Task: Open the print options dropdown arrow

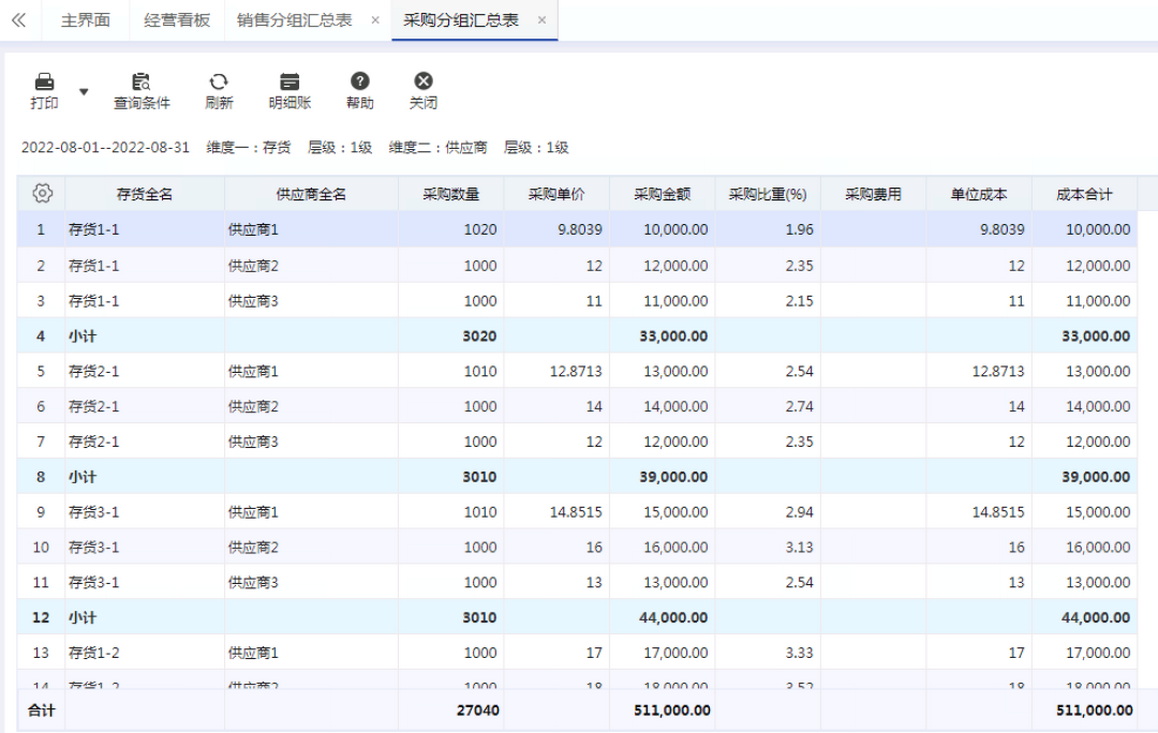Action: [x=84, y=92]
